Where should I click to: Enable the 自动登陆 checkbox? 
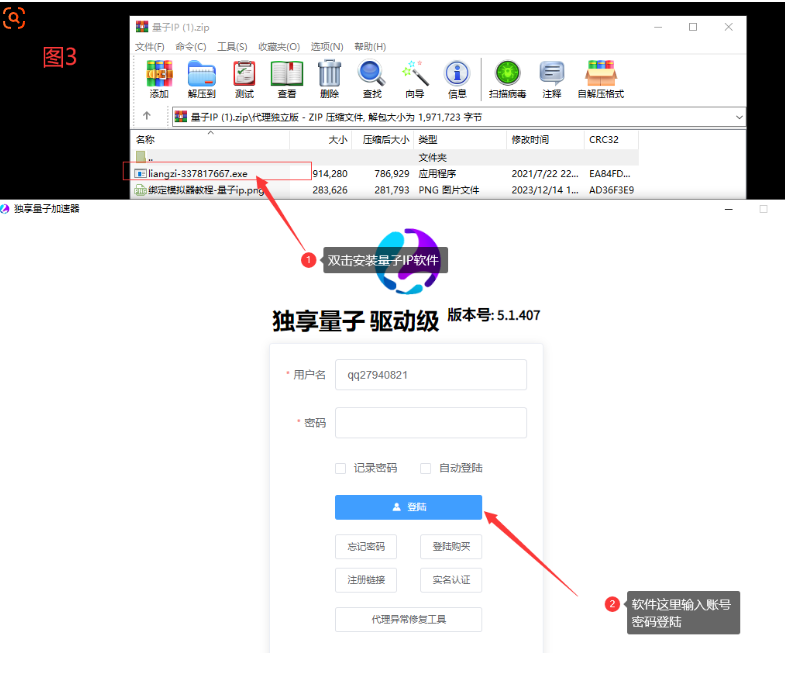(426, 468)
